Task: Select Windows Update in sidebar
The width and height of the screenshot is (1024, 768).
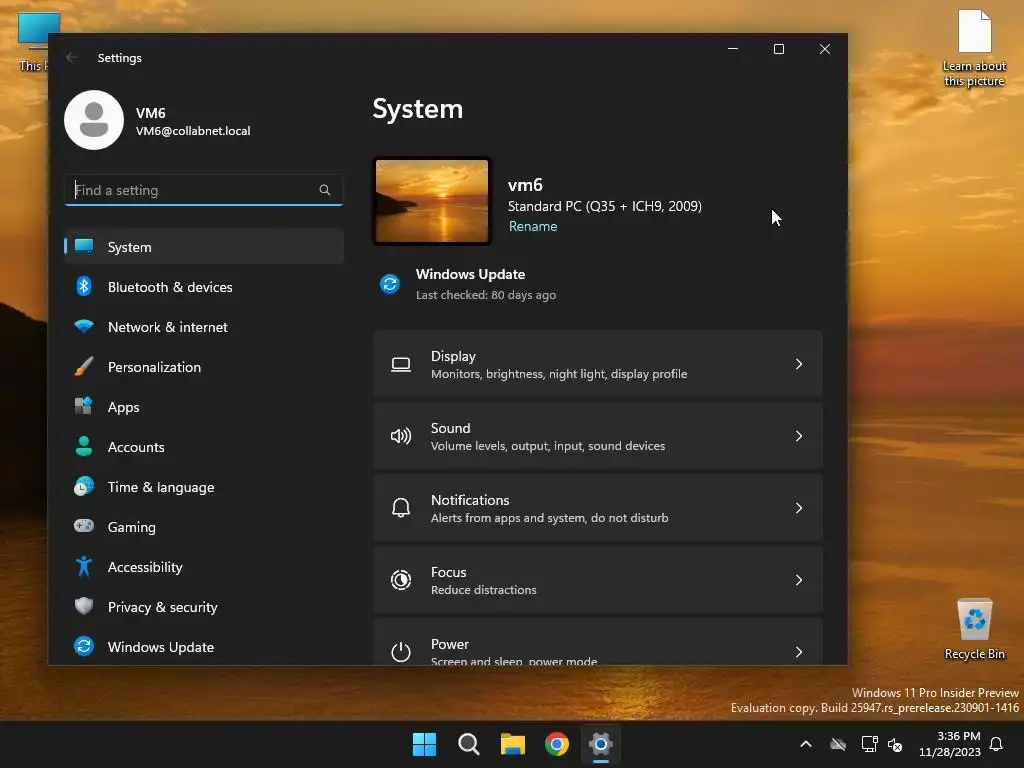Action: [204, 647]
